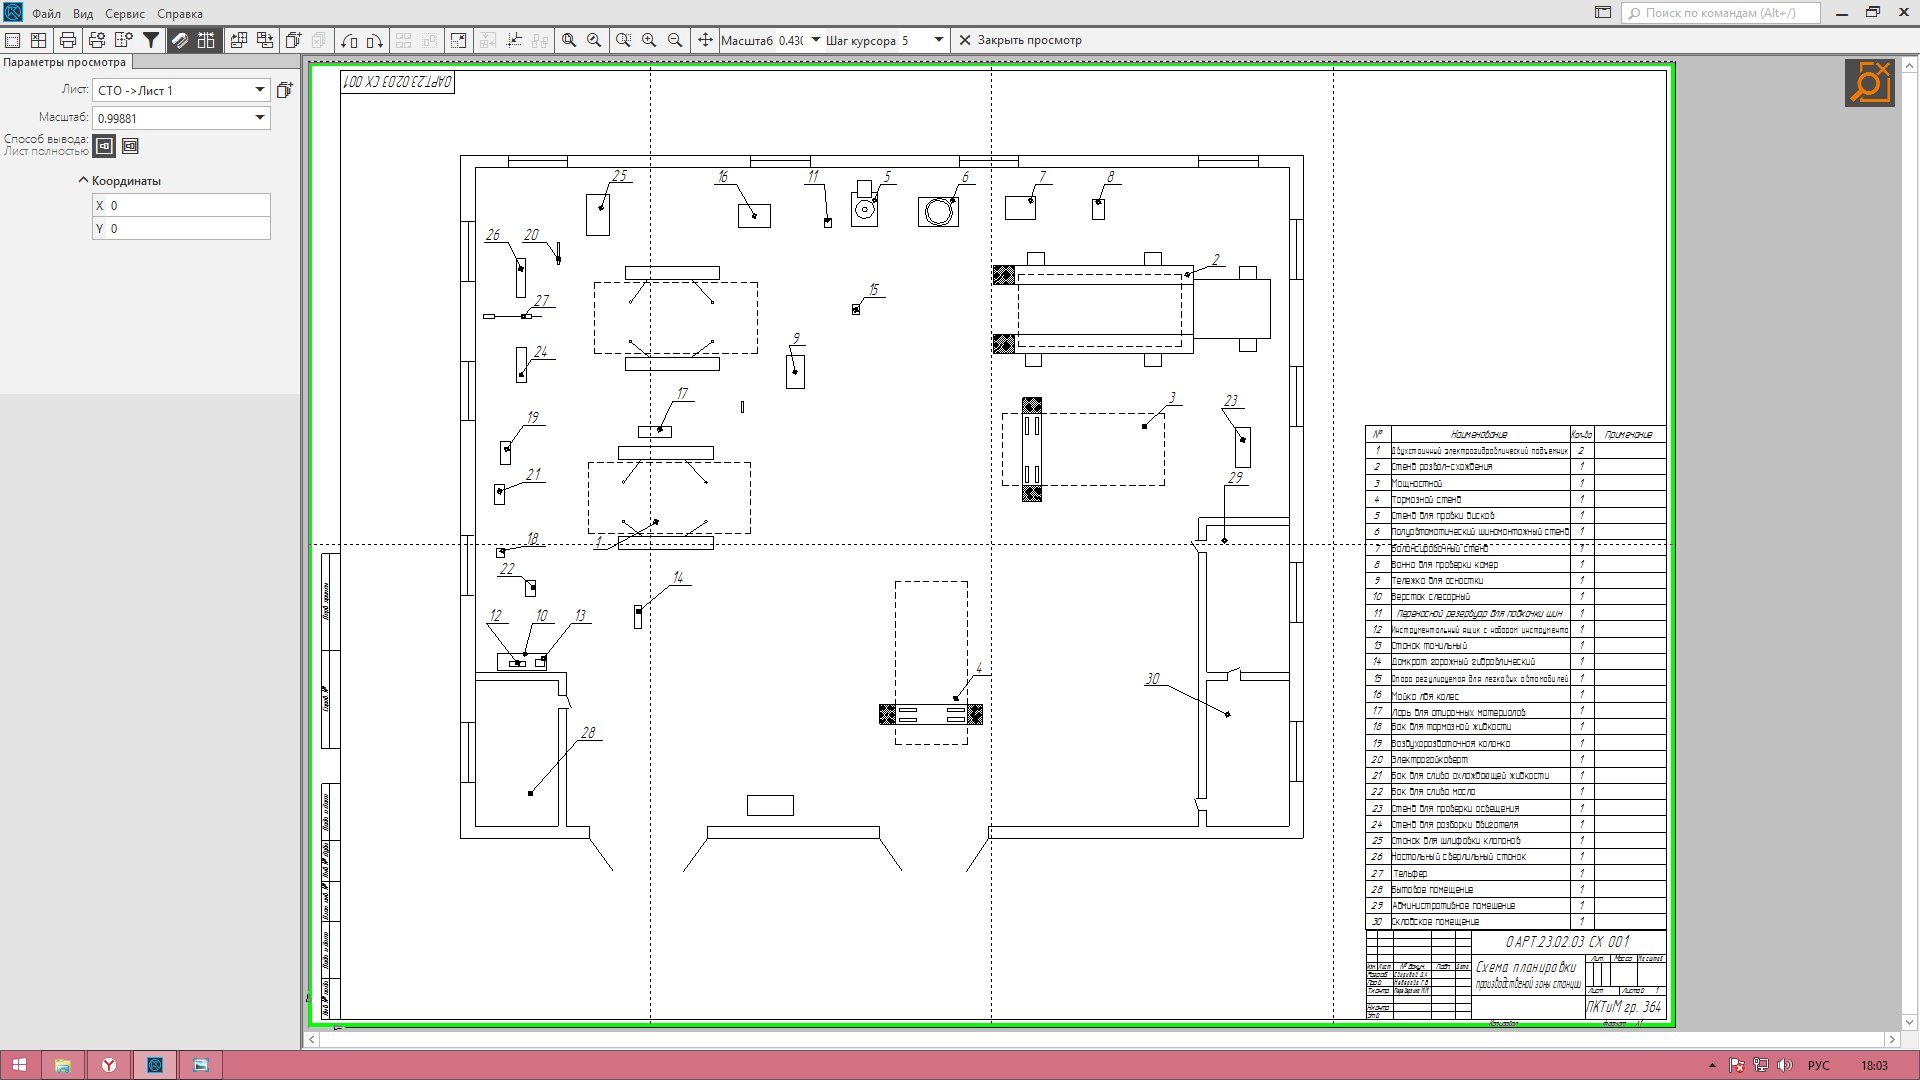This screenshot has width=1920, height=1080.
Task: Toggle the magnet snapping button
Action: pos(179,40)
